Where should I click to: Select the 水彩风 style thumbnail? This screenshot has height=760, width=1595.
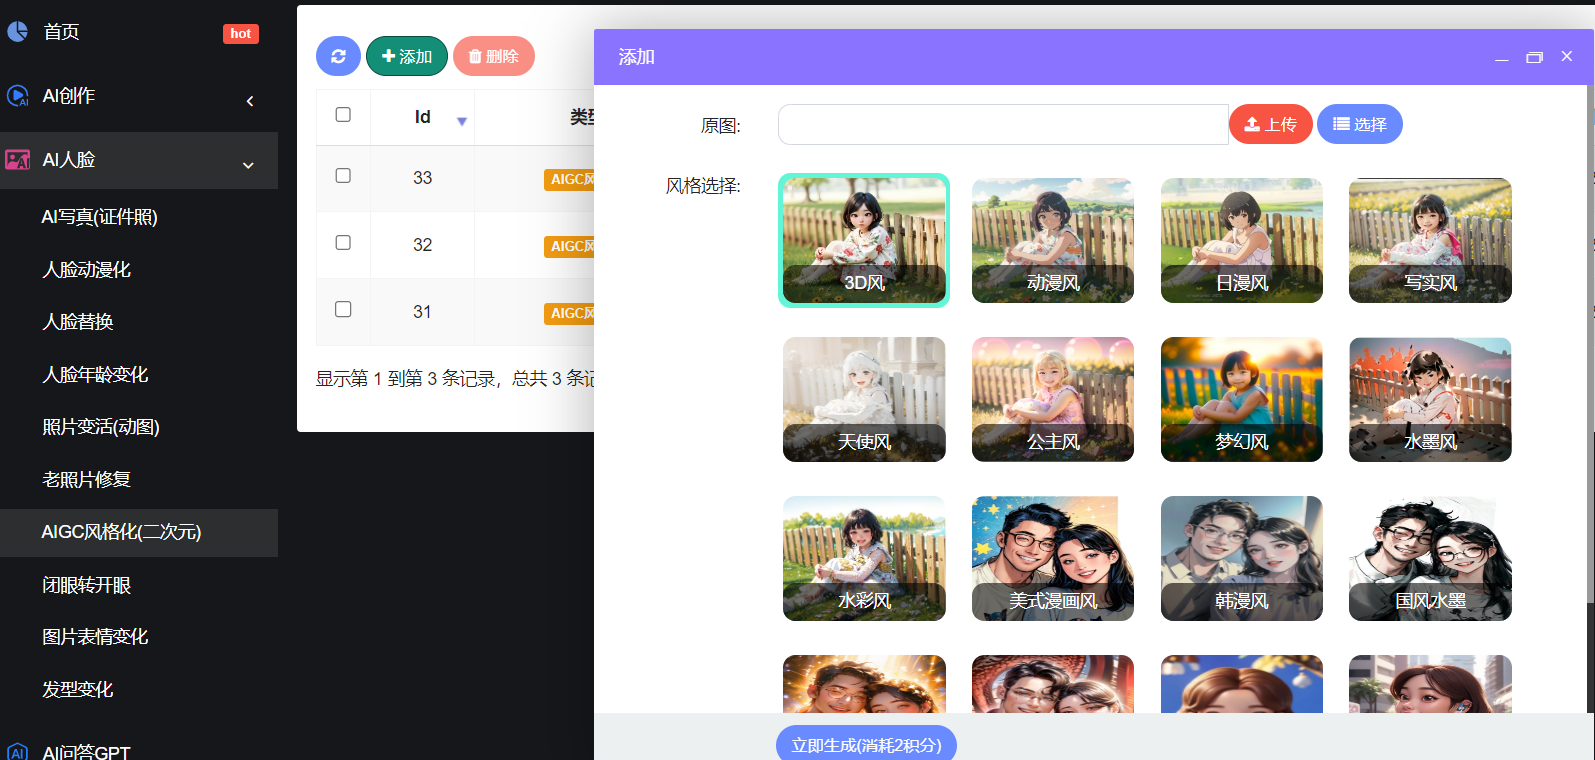click(864, 558)
